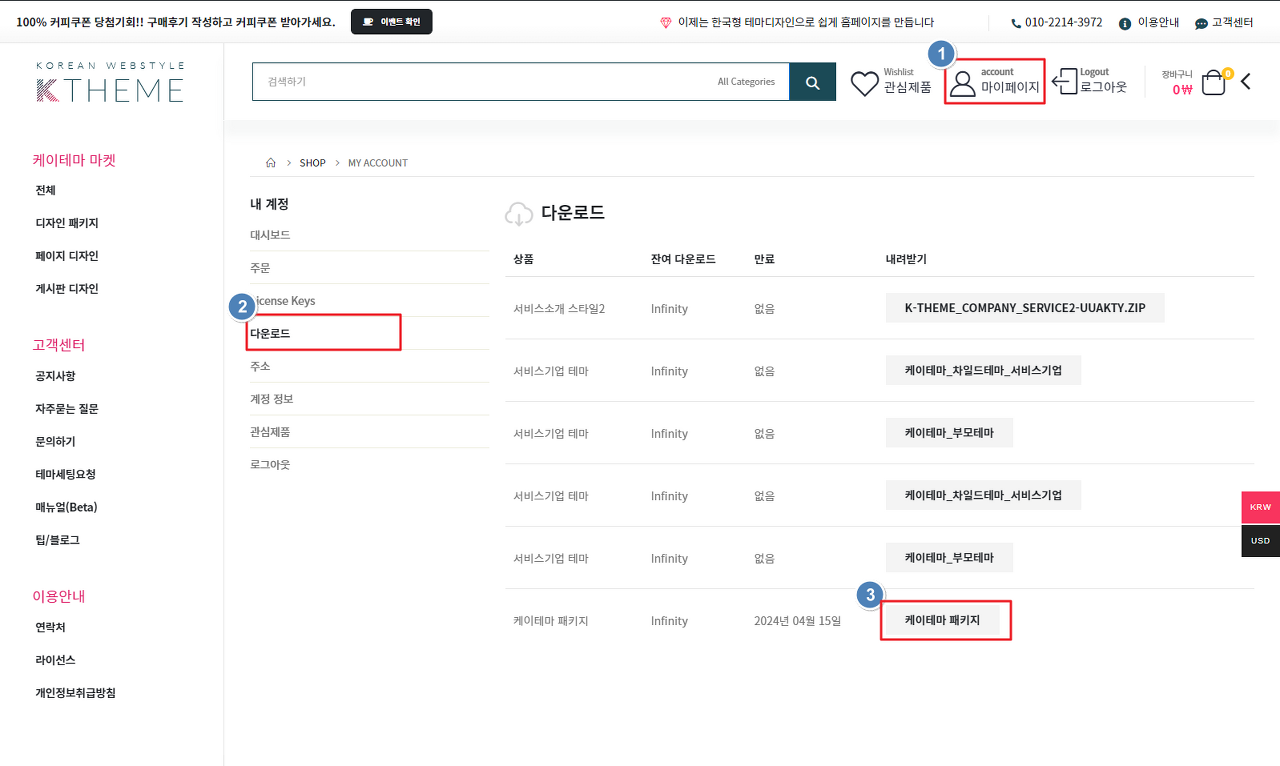Image resolution: width=1280 pixels, height=766 pixels.
Task: Open 주소 in account menu
Action: point(260,366)
